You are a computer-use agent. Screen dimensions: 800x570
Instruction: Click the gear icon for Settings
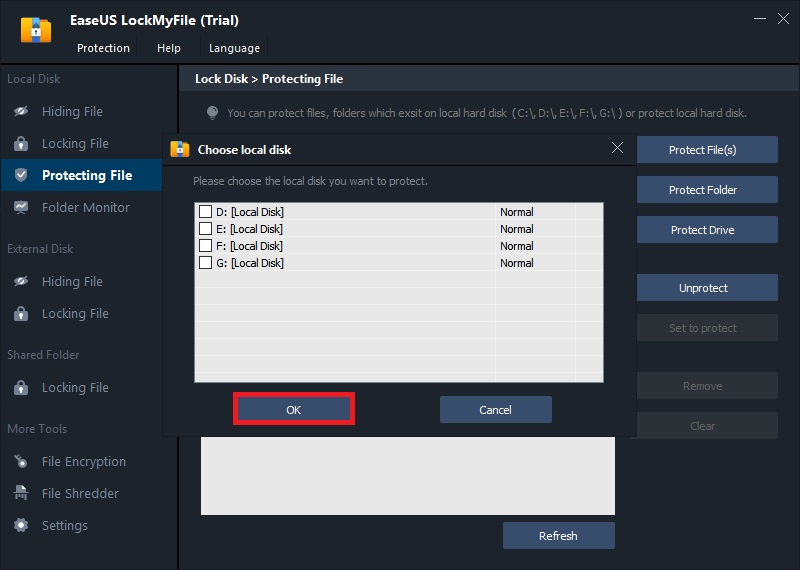[x=21, y=525]
